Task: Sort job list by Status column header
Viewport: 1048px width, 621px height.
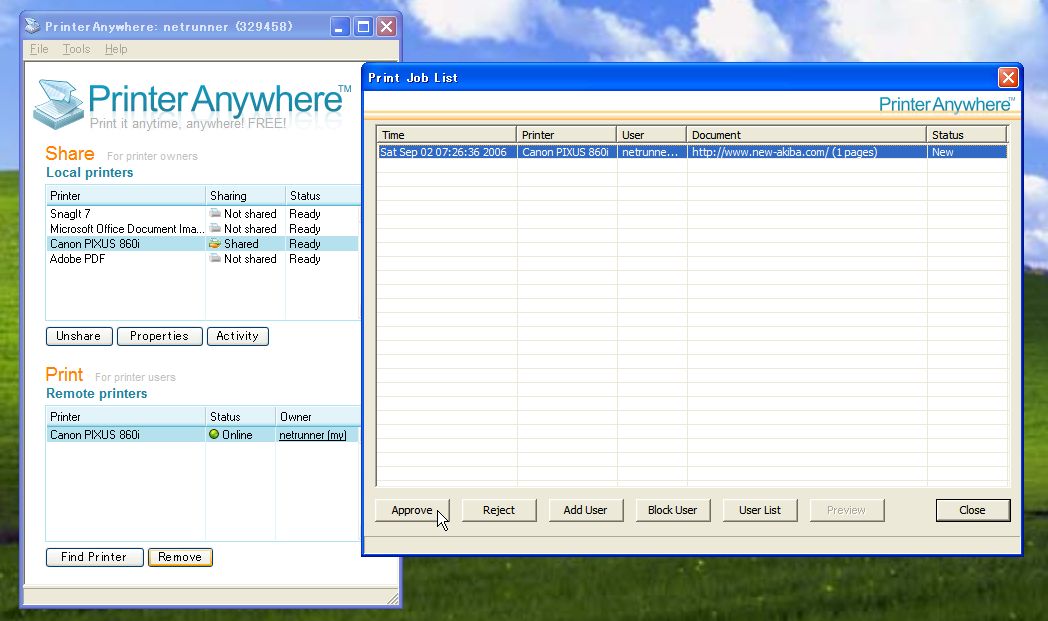Action: point(966,134)
